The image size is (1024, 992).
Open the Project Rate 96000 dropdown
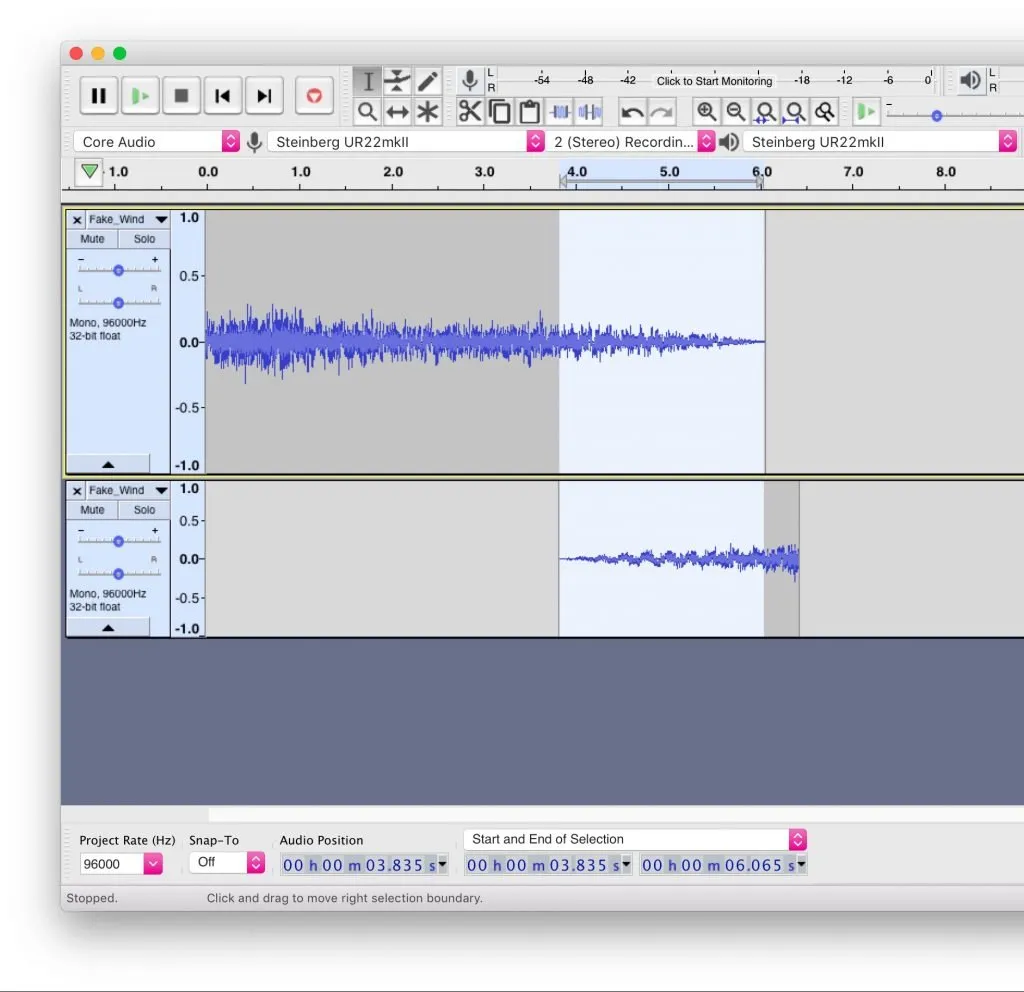pyautogui.click(x=153, y=864)
